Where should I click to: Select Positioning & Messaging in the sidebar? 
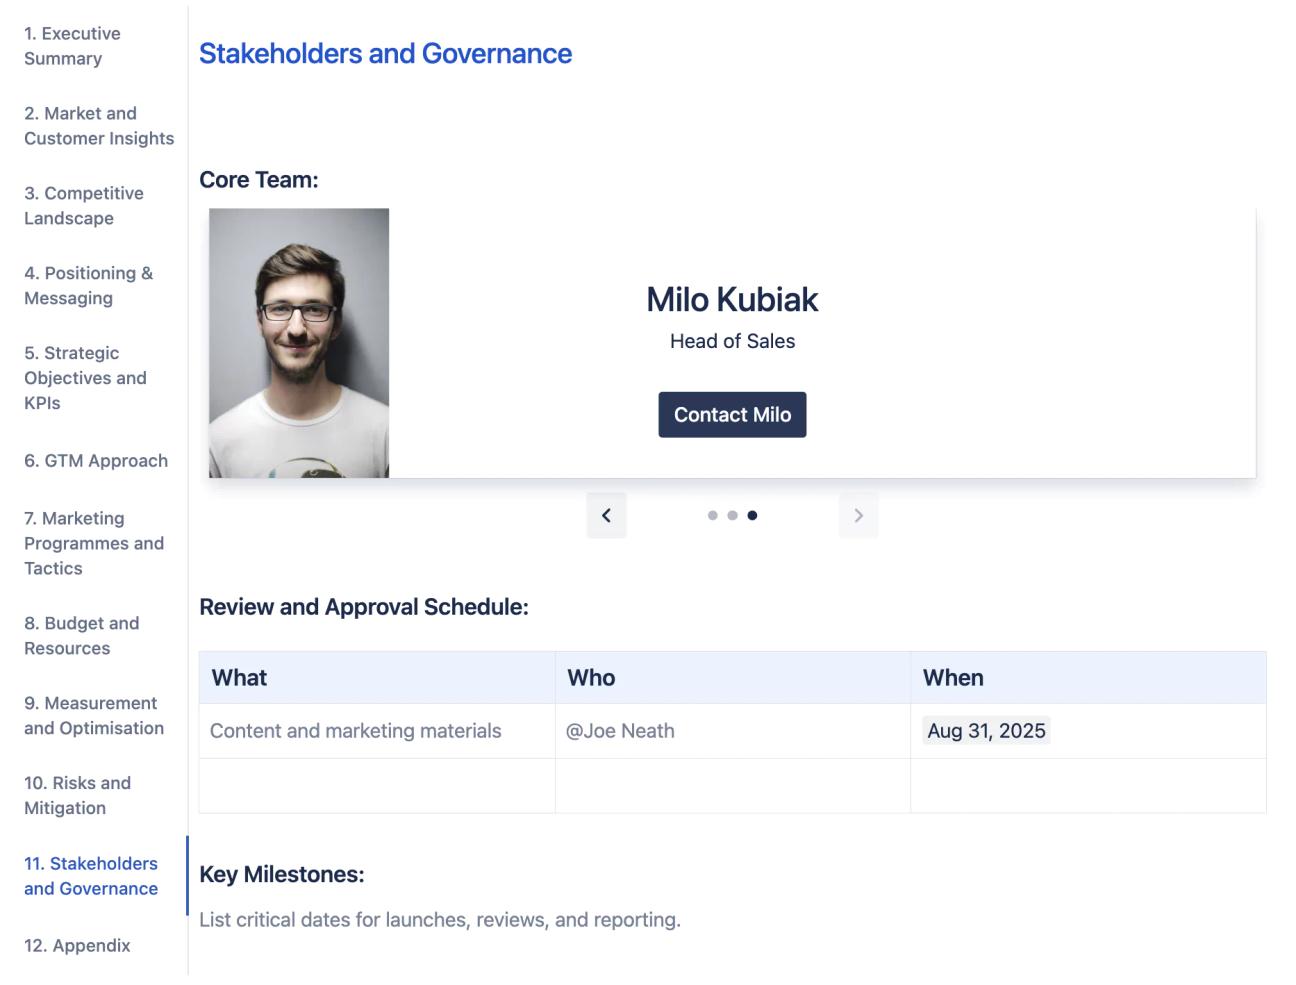(87, 285)
